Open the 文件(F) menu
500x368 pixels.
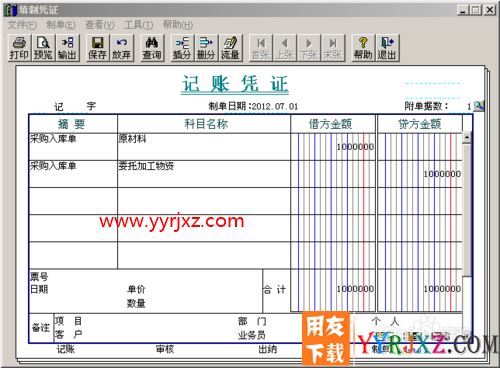(22, 25)
